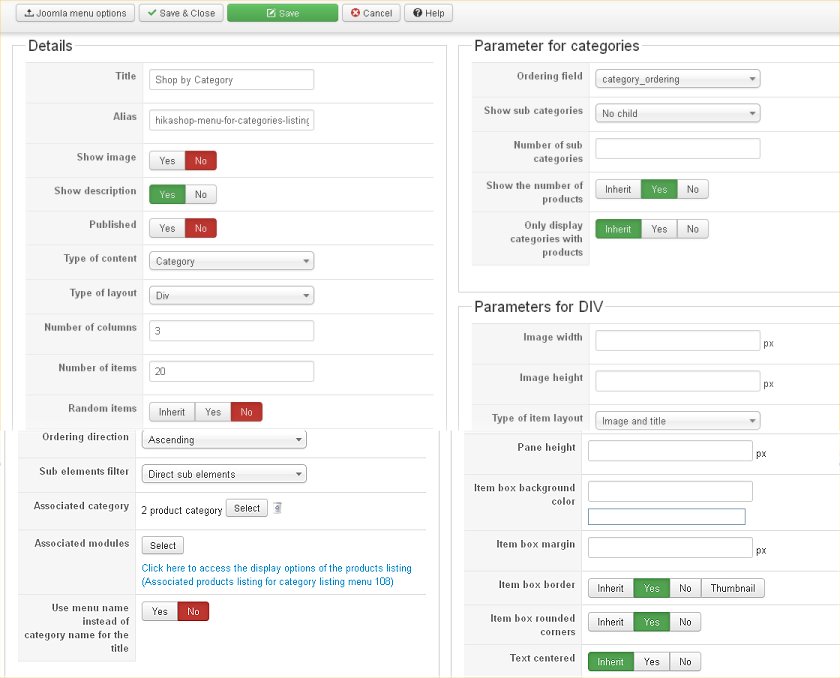
Task: Click the green Save button
Action: pyautogui.click(x=282, y=13)
